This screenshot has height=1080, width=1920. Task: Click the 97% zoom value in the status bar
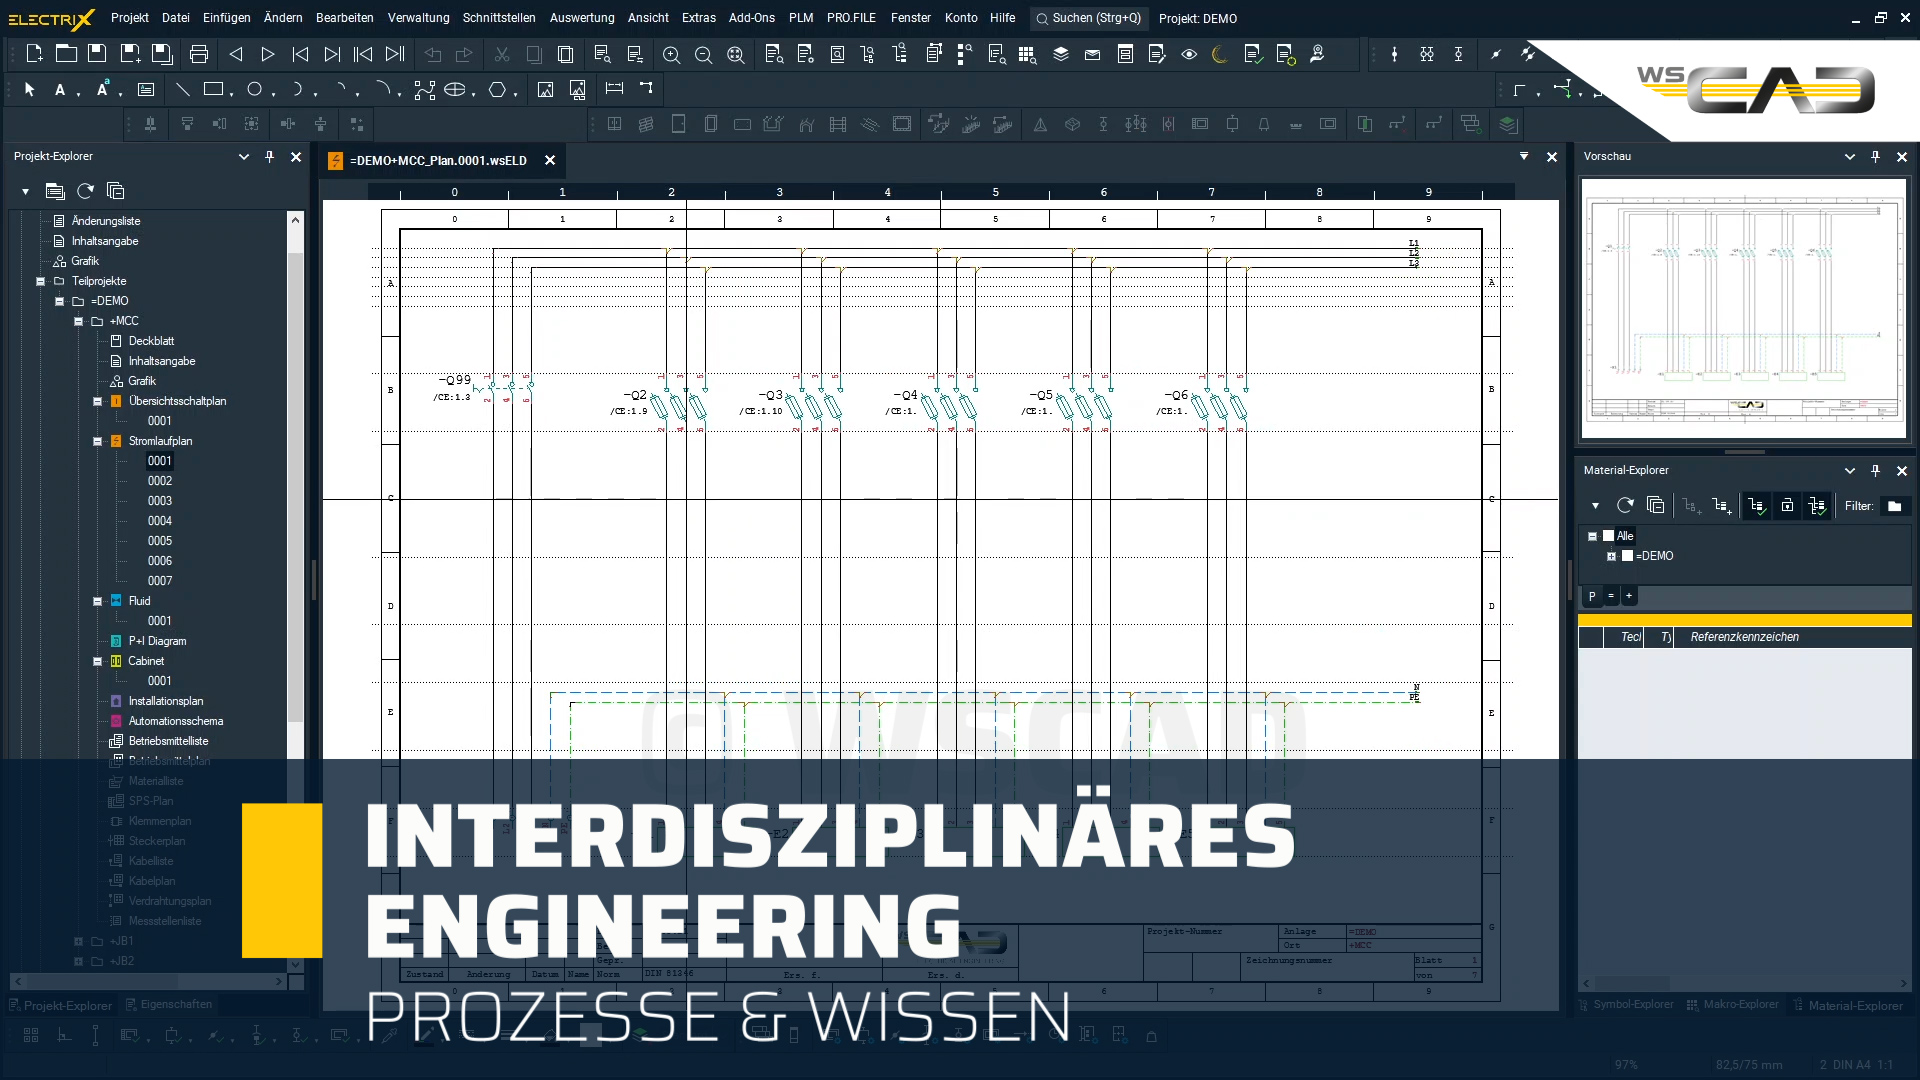coord(1626,1064)
